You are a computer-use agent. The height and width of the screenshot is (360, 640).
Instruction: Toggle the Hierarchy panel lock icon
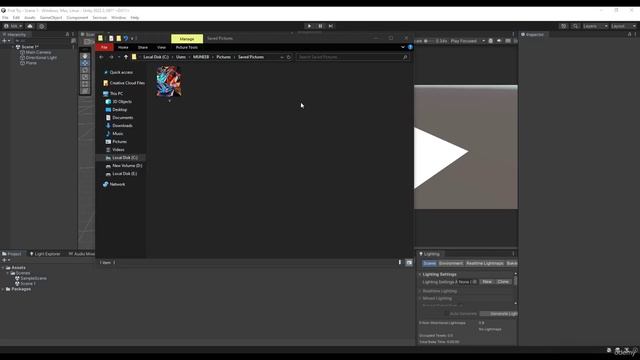[67, 35]
